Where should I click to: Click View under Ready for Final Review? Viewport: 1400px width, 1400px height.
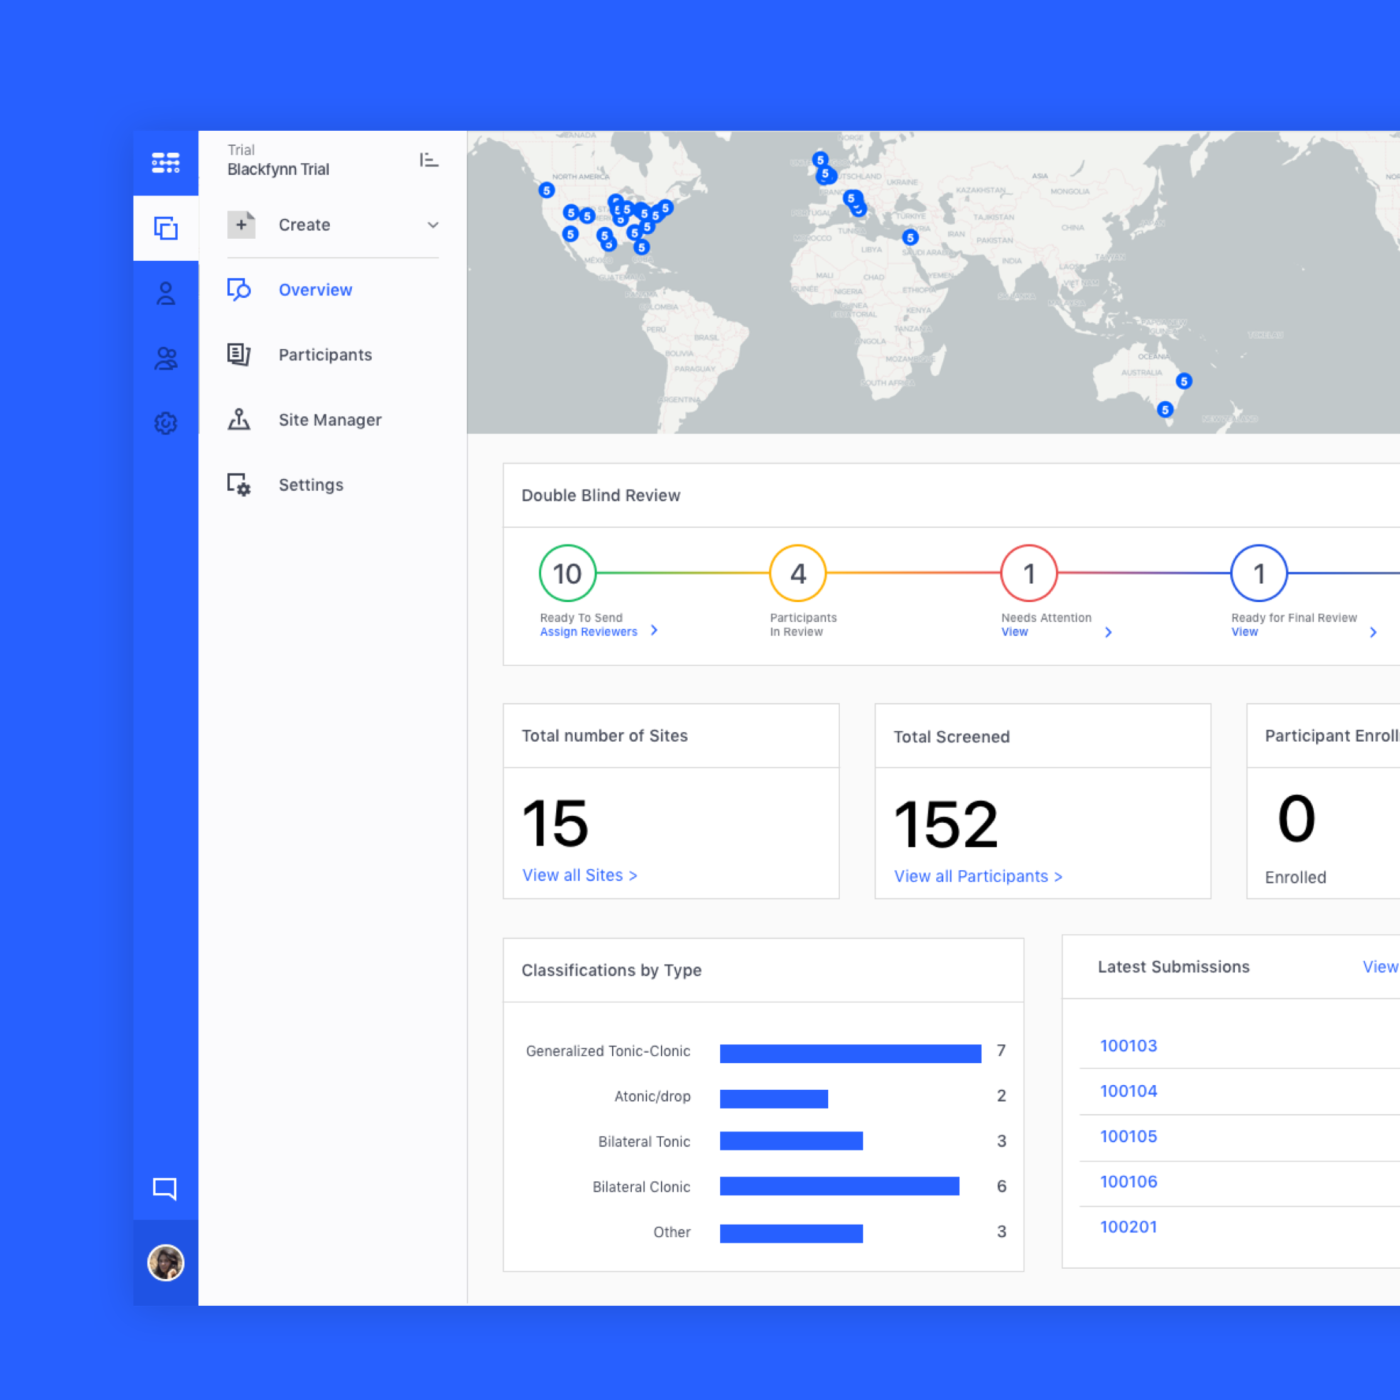[1244, 632]
